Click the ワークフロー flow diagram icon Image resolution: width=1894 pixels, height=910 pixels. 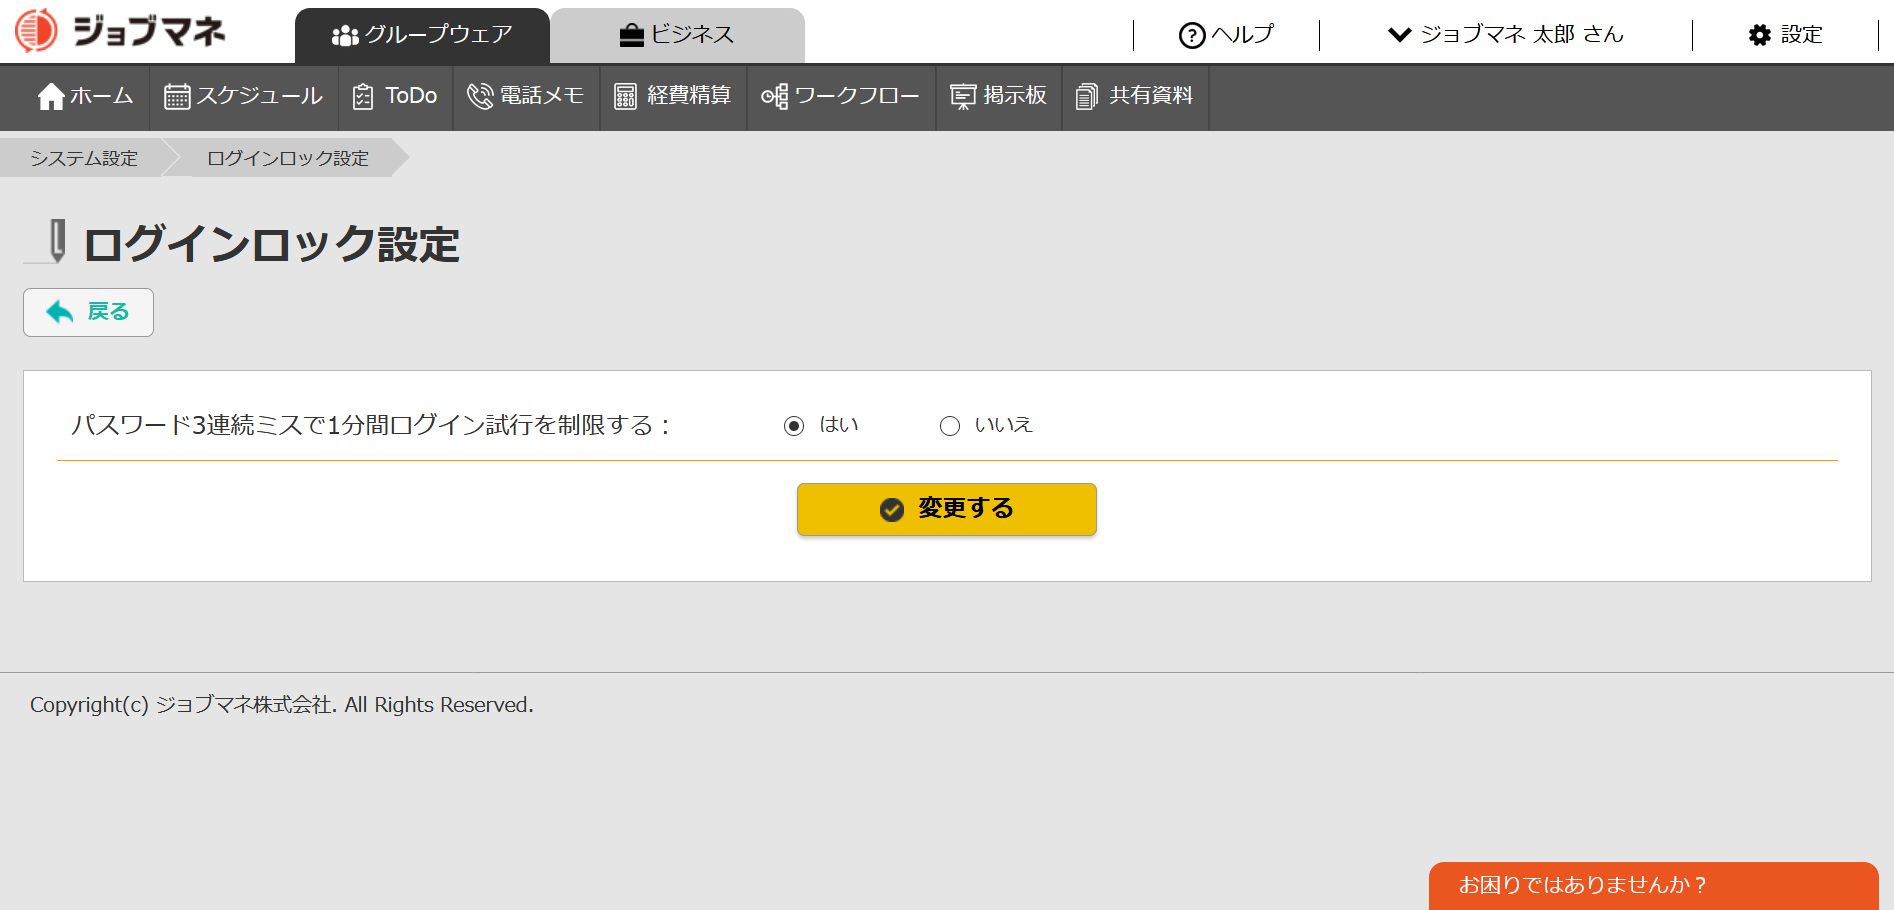[x=775, y=96]
